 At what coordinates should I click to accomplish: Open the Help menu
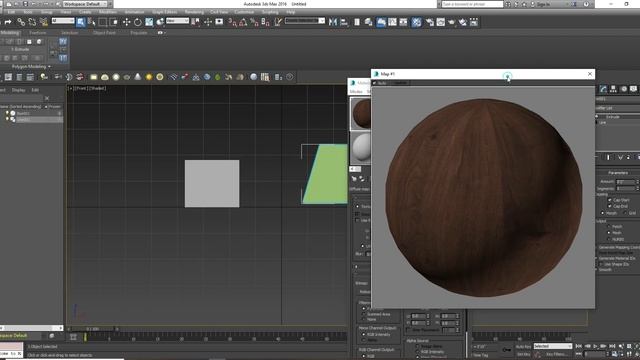tap(291, 12)
